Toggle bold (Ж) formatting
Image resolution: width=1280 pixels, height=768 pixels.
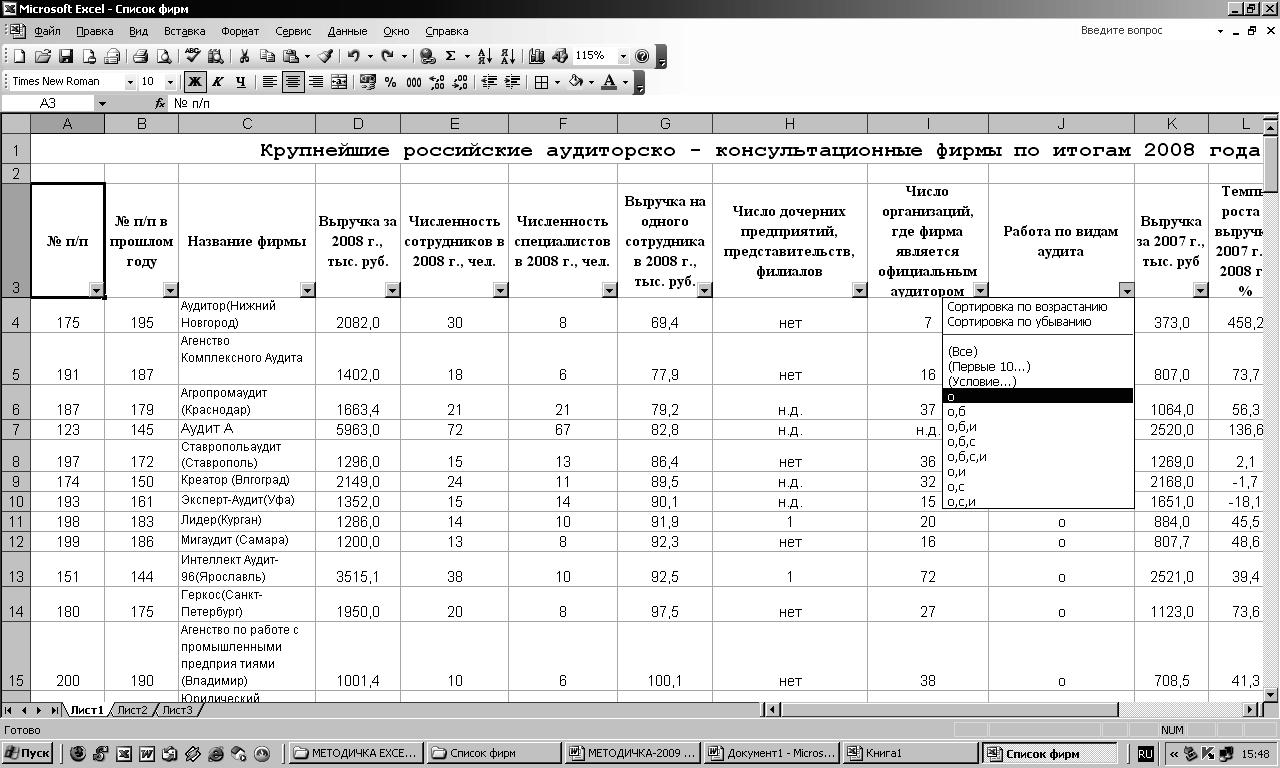click(x=195, y=82)
